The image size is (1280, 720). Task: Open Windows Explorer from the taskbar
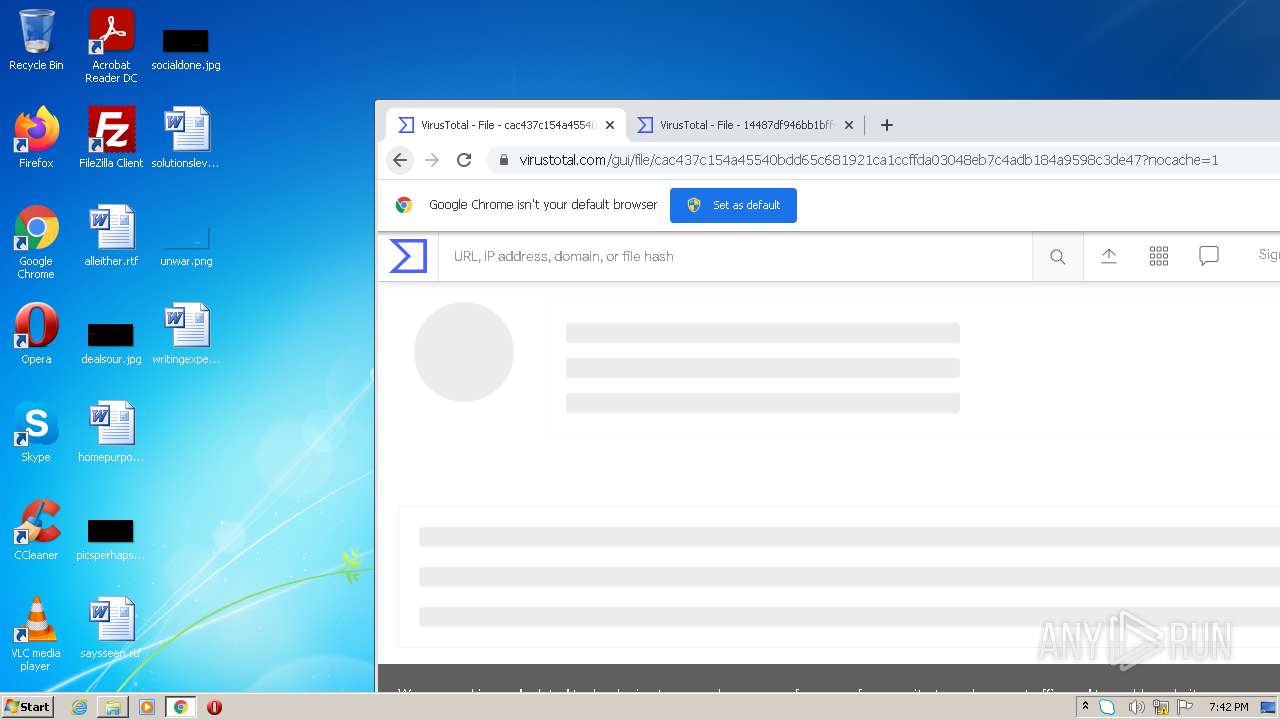click(113, 707)
